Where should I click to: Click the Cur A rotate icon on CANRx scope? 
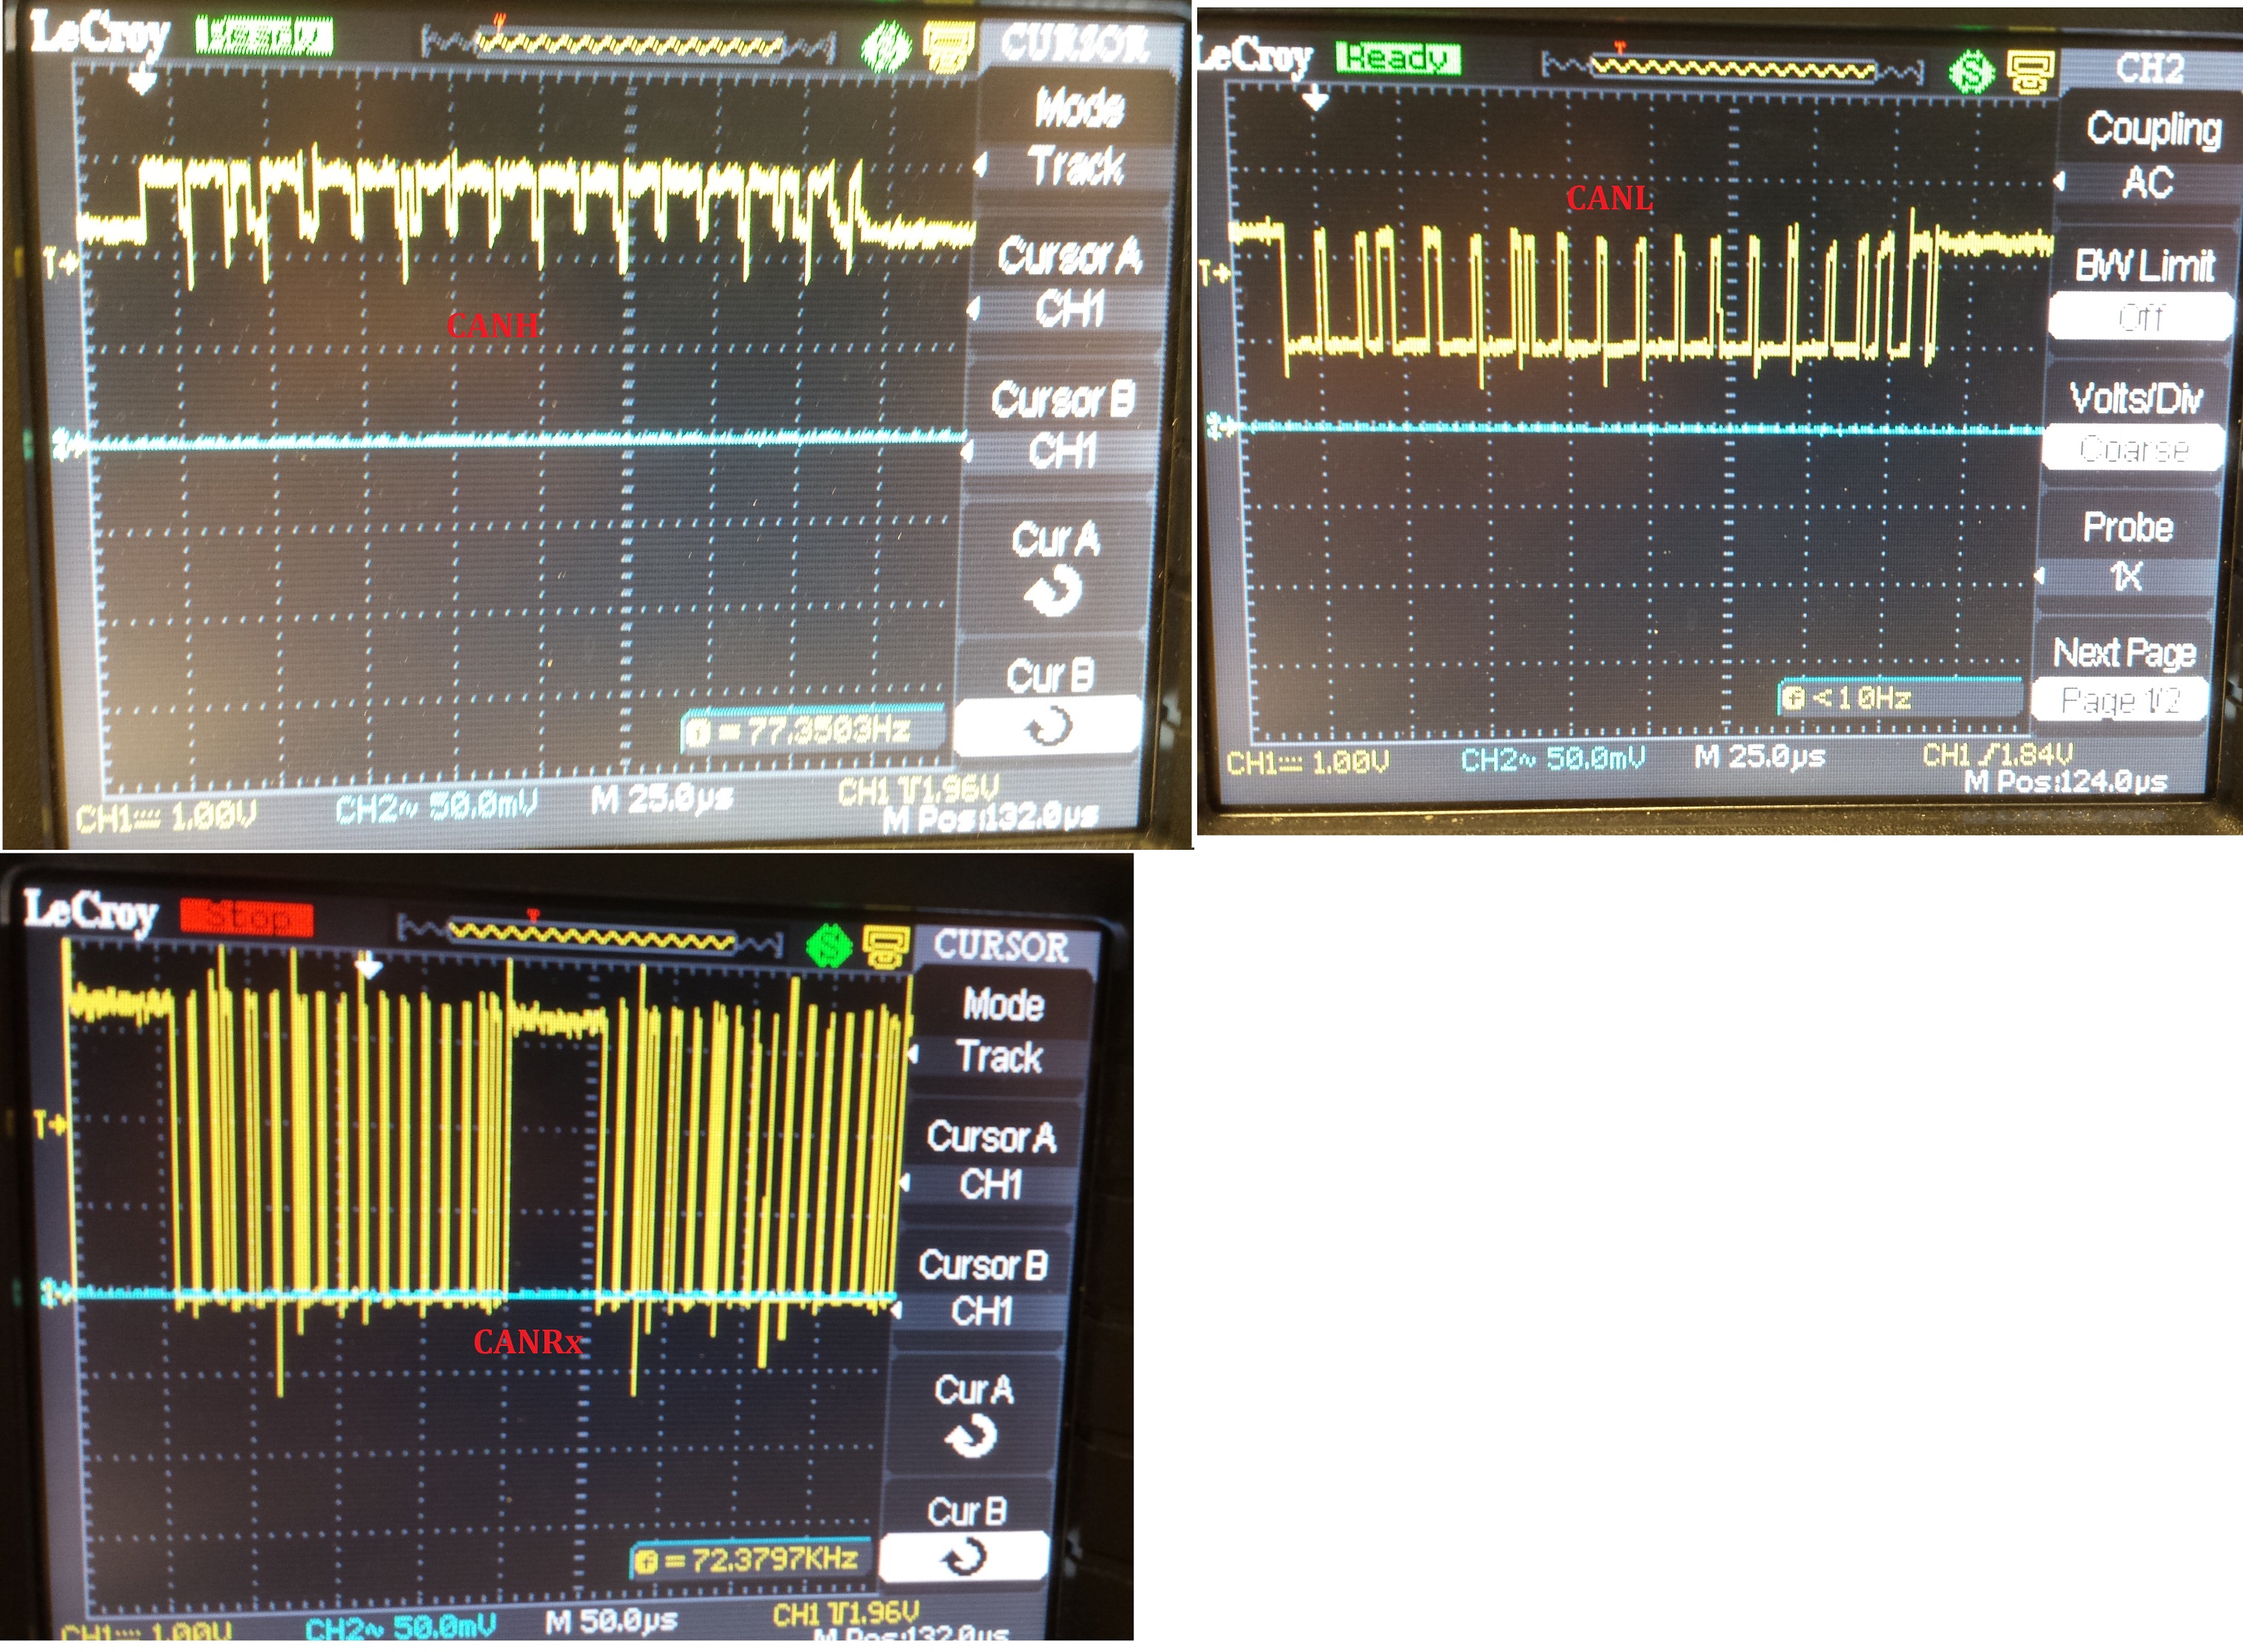click(970, 1438)
